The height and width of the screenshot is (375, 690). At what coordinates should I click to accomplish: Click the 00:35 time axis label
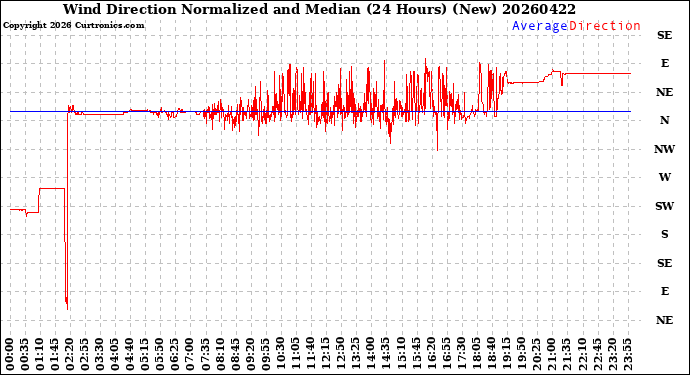tap(25, 354)
